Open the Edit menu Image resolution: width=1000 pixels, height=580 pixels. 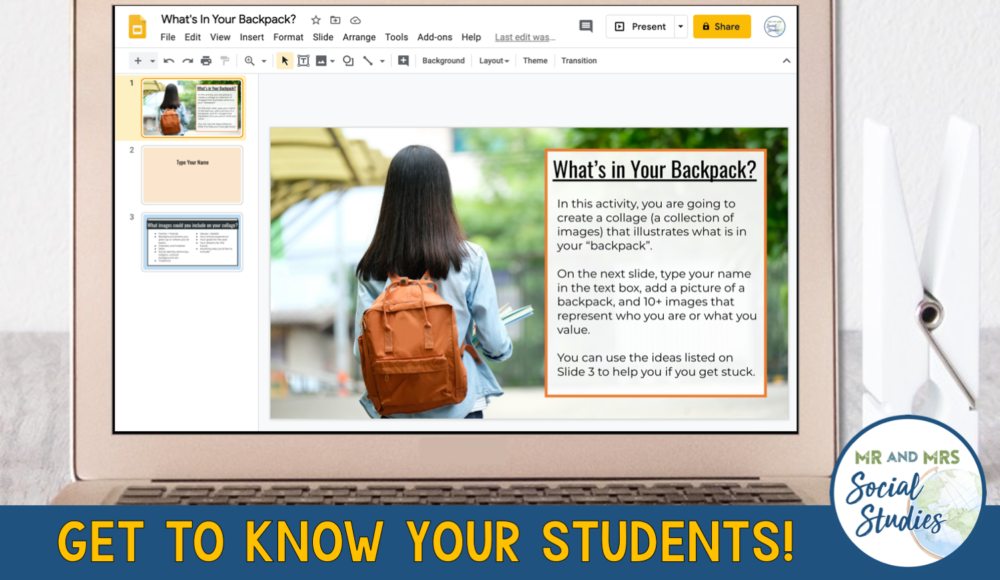click(193, 37)
